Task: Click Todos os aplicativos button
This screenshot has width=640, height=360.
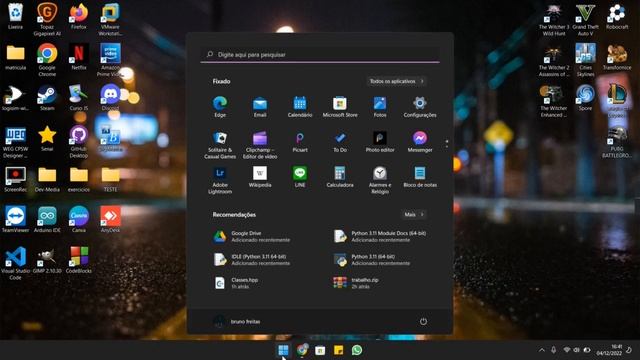Action: click(397, 81)
